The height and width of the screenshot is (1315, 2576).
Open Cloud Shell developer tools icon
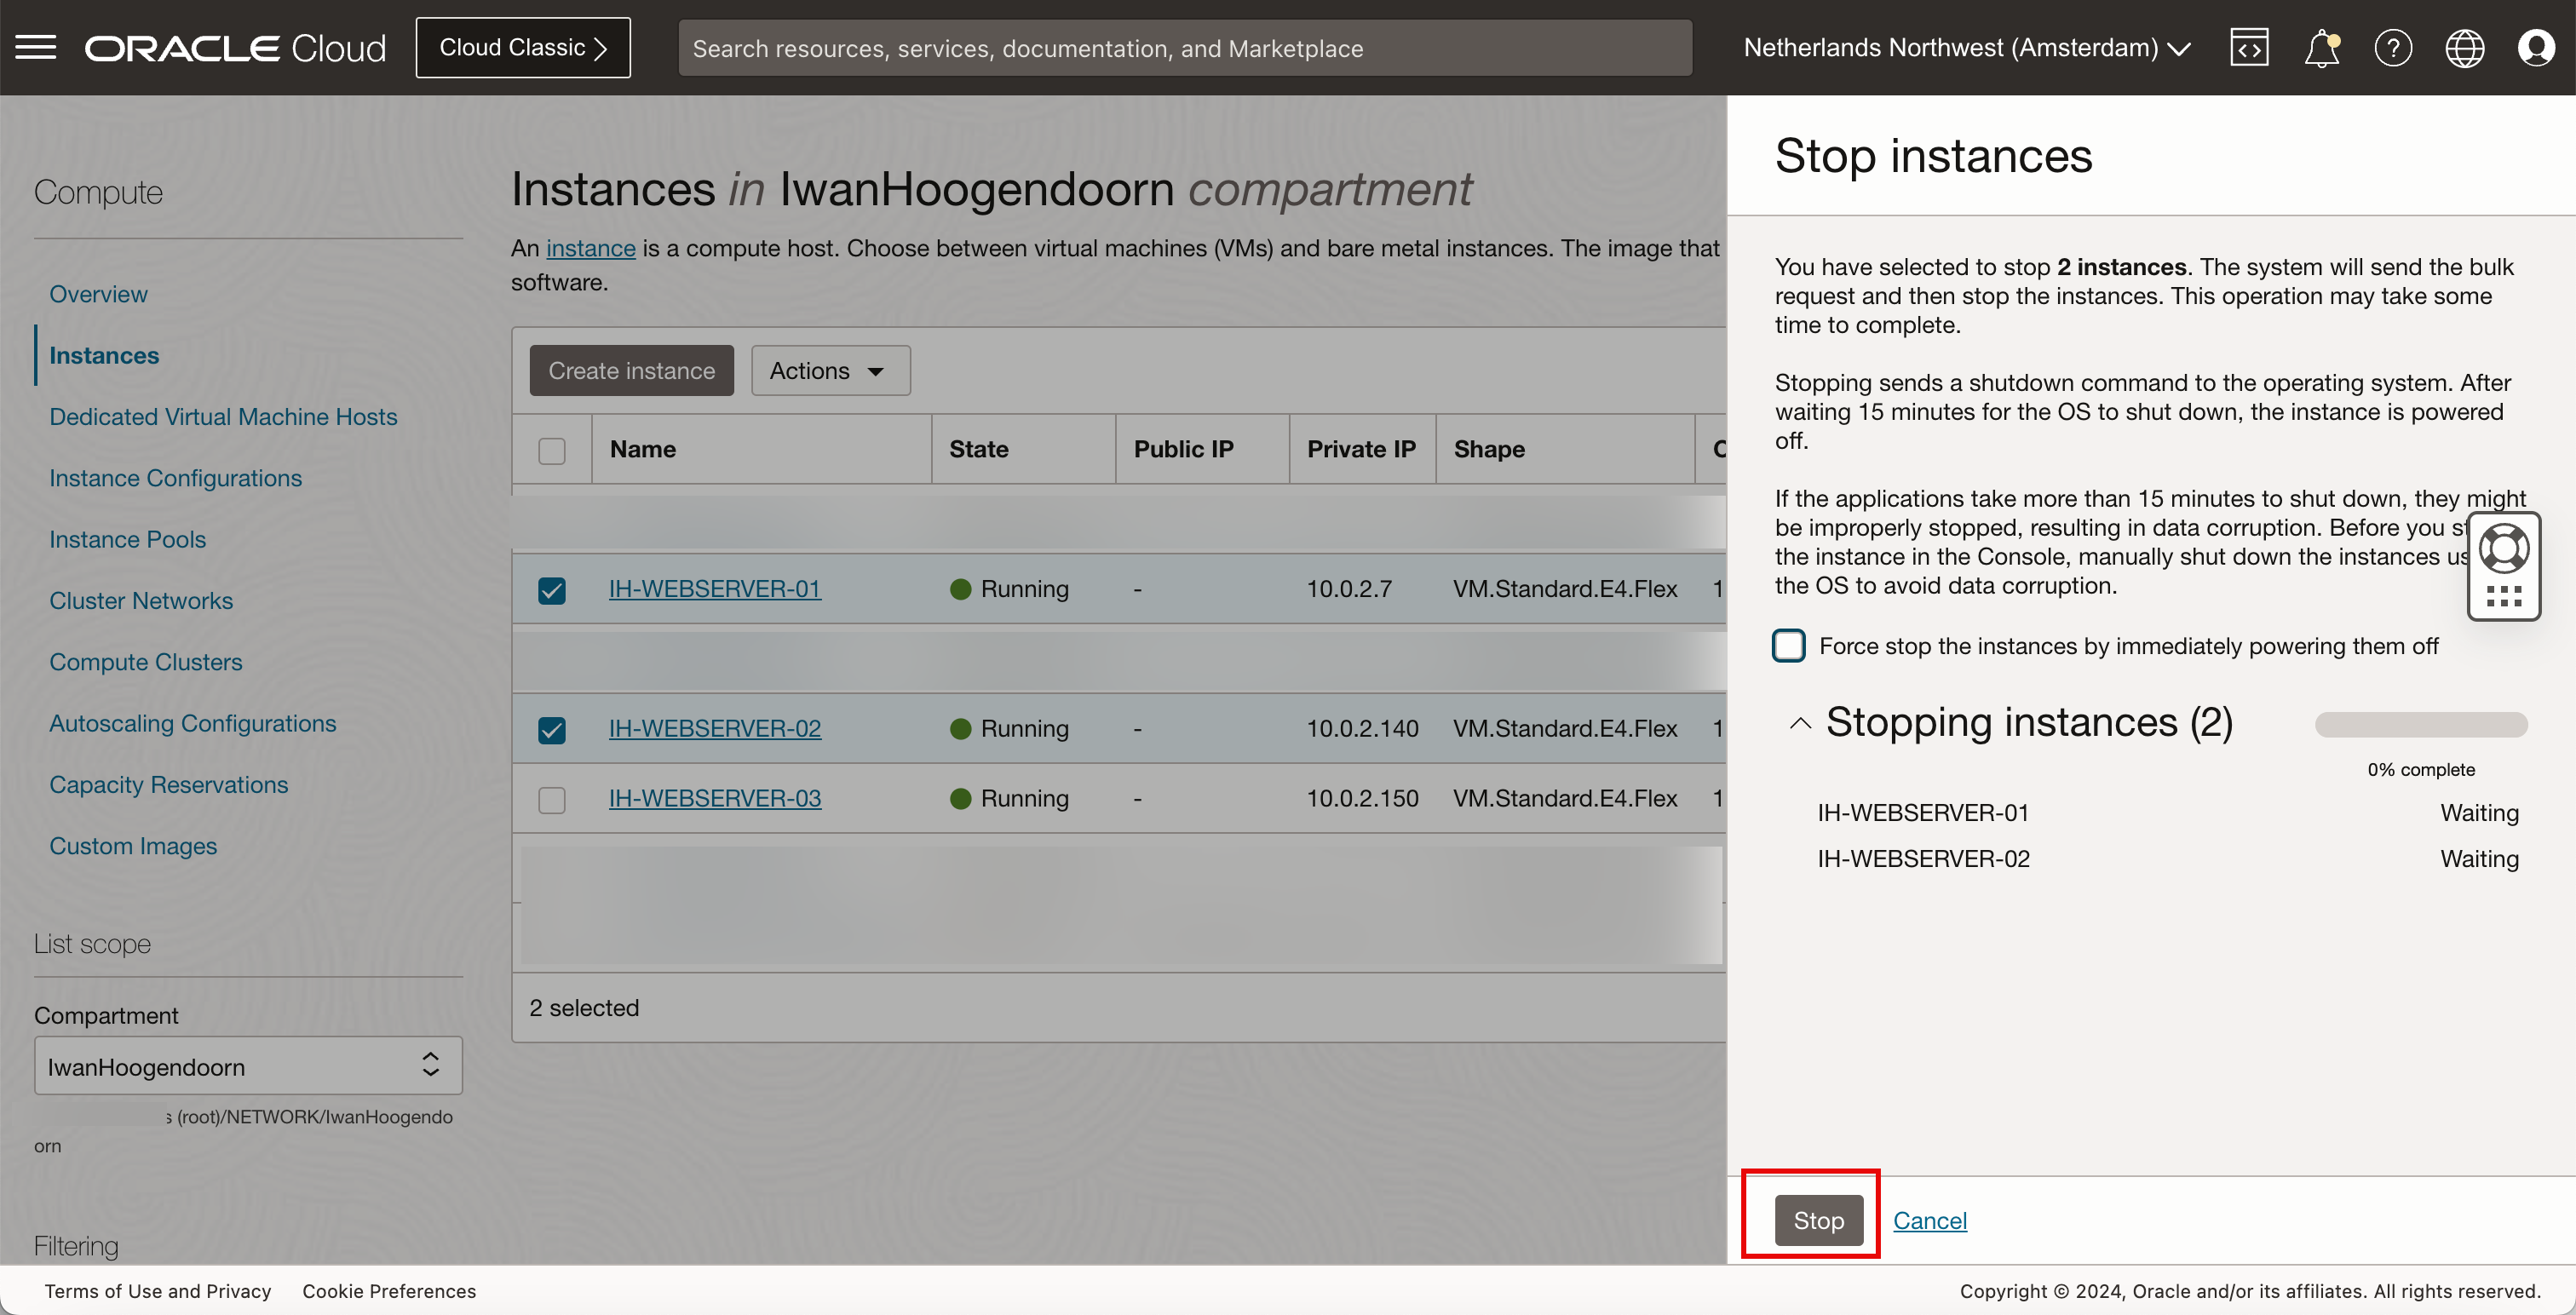point(2249,47)
